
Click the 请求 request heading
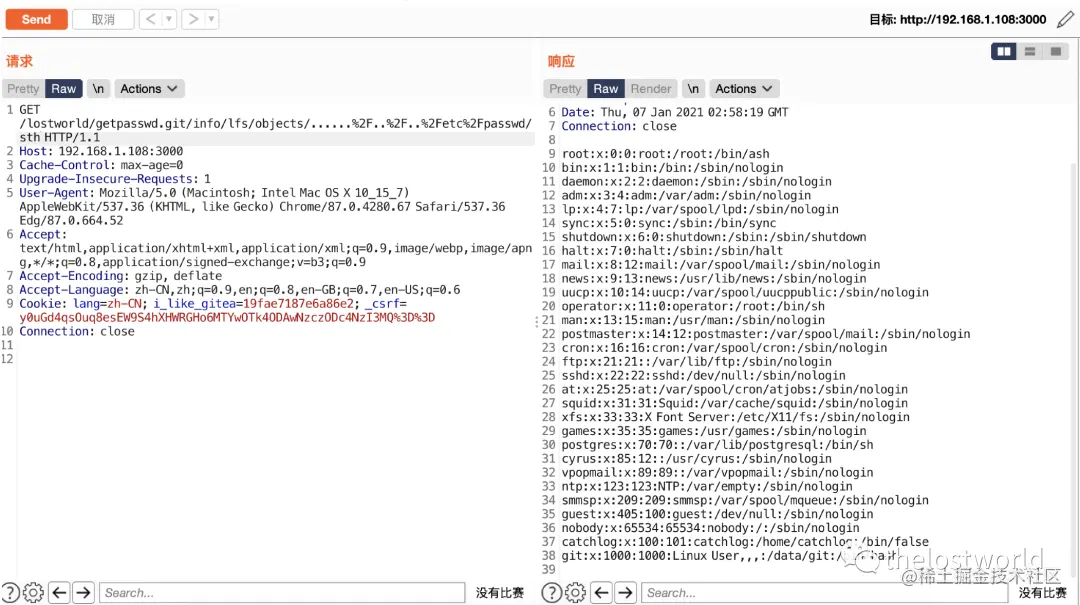(x=19, y=61)
